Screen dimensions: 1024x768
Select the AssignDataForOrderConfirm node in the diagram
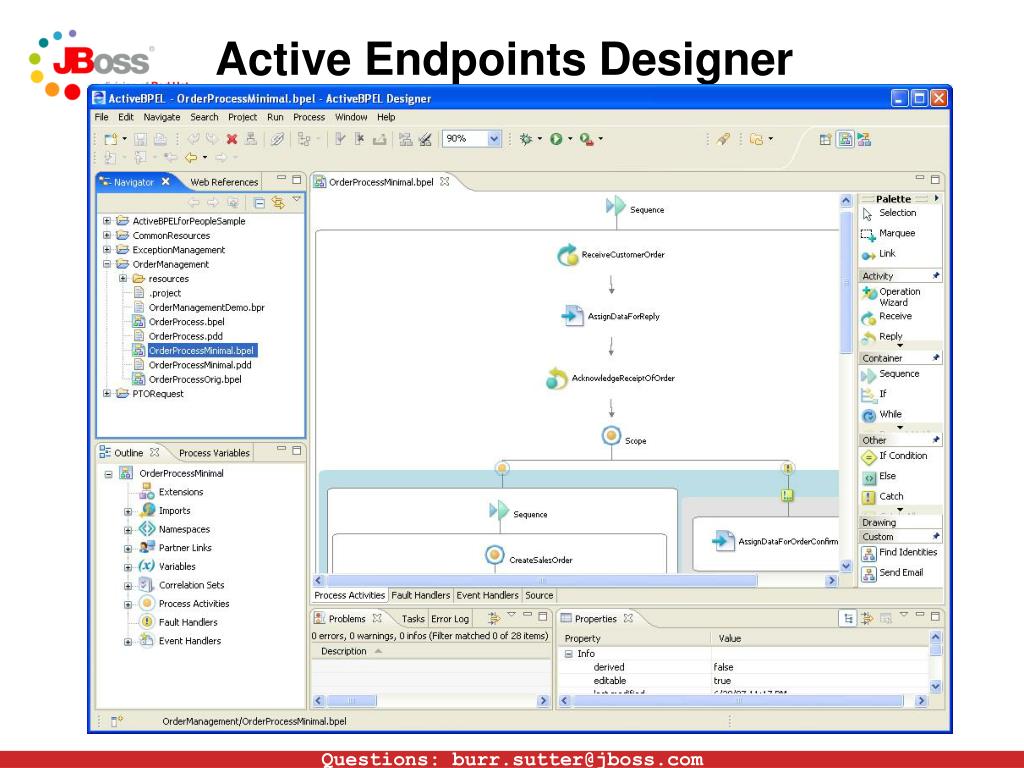(775, 541)
